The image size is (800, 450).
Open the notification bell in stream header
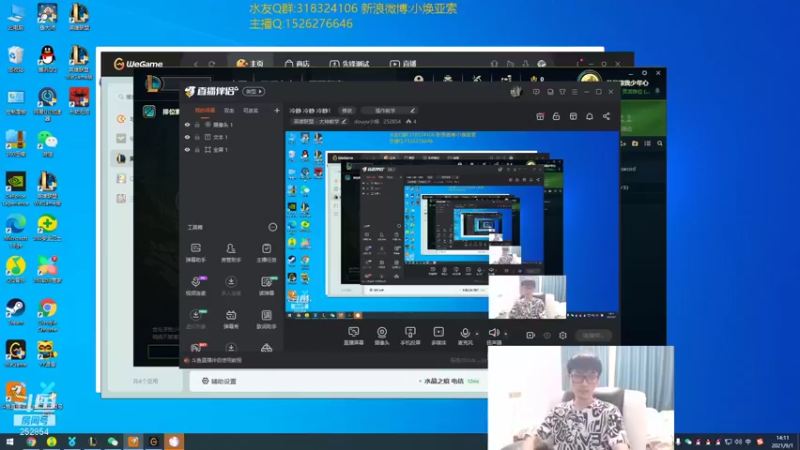point(589,116)
